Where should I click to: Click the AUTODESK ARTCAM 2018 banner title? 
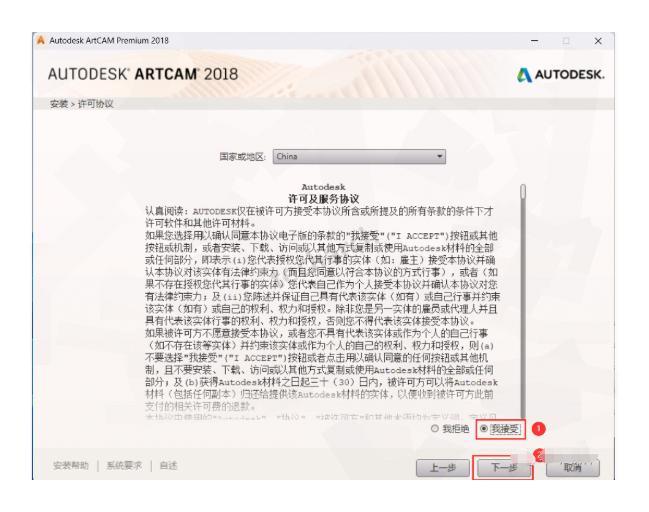(143, 74)
